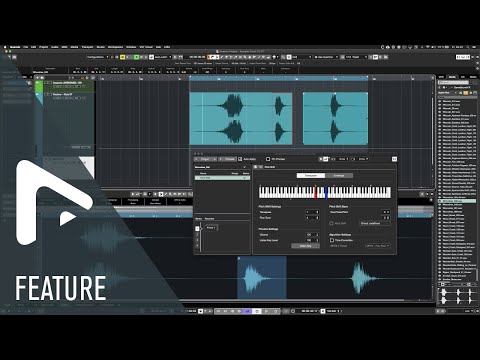Screen dimensions: 480x360
Task: Click the selected range in sample editor
Action: click(262, 278)
